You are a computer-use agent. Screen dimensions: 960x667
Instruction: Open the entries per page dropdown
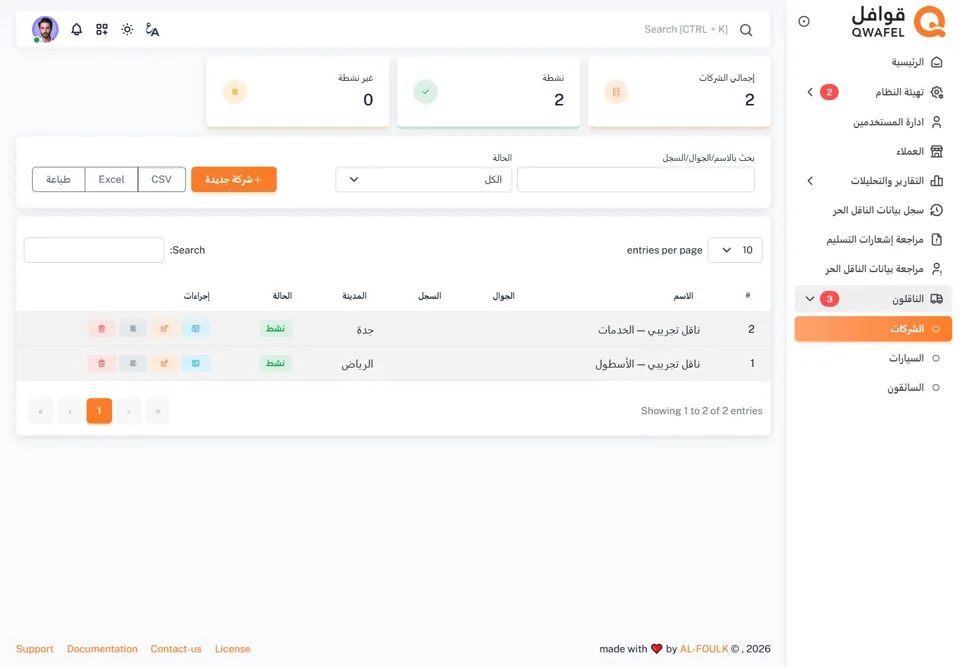pos(735,250)
